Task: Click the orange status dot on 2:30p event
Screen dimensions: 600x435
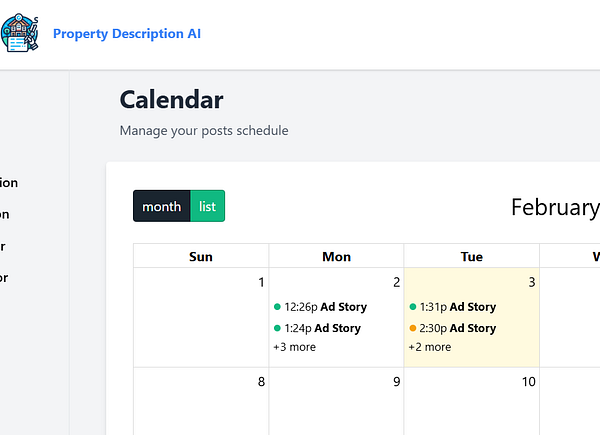Action: coord(413,328)
